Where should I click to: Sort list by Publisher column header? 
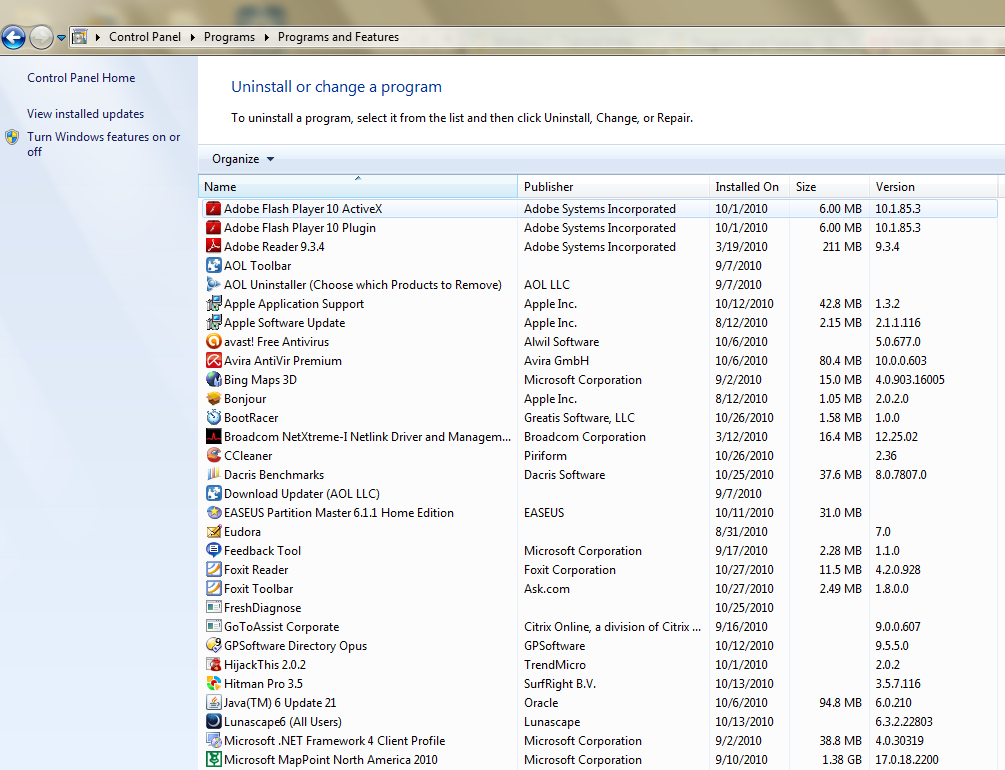coord(613,187)
